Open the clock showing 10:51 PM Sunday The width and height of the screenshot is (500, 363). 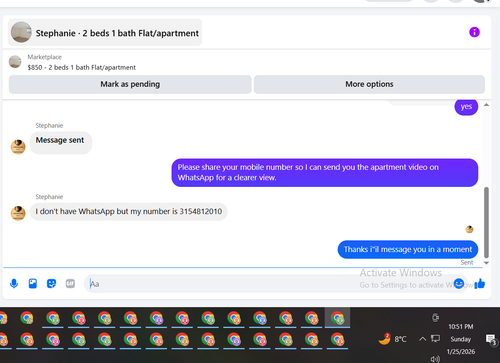coord(461,339)
